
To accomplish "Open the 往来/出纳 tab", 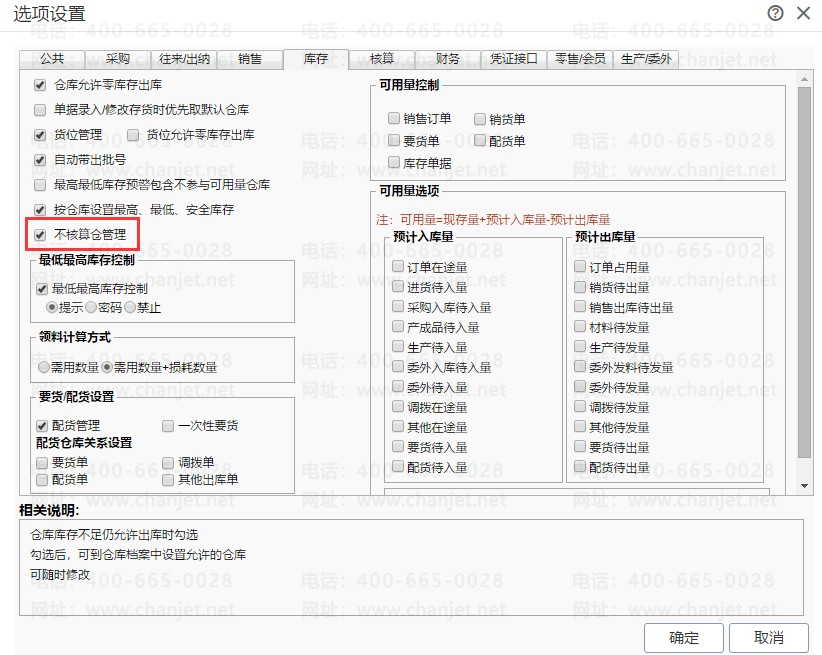I will coord(184,59).
